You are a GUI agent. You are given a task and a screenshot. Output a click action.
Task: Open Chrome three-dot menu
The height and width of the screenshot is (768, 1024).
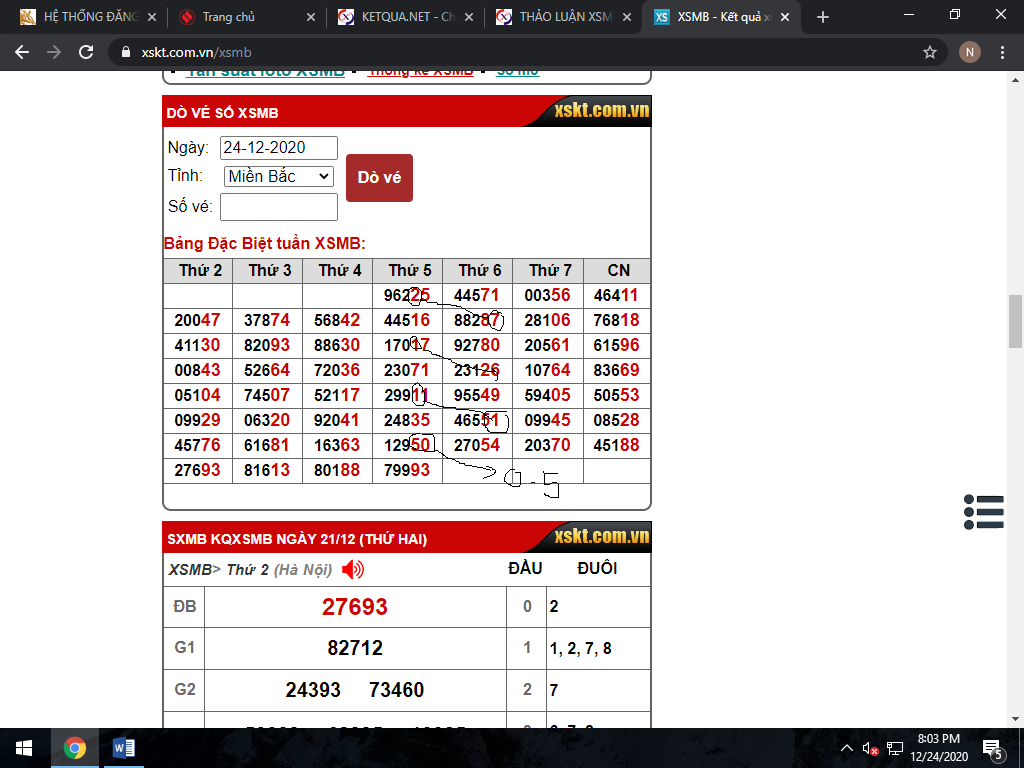coord(1002,52)
